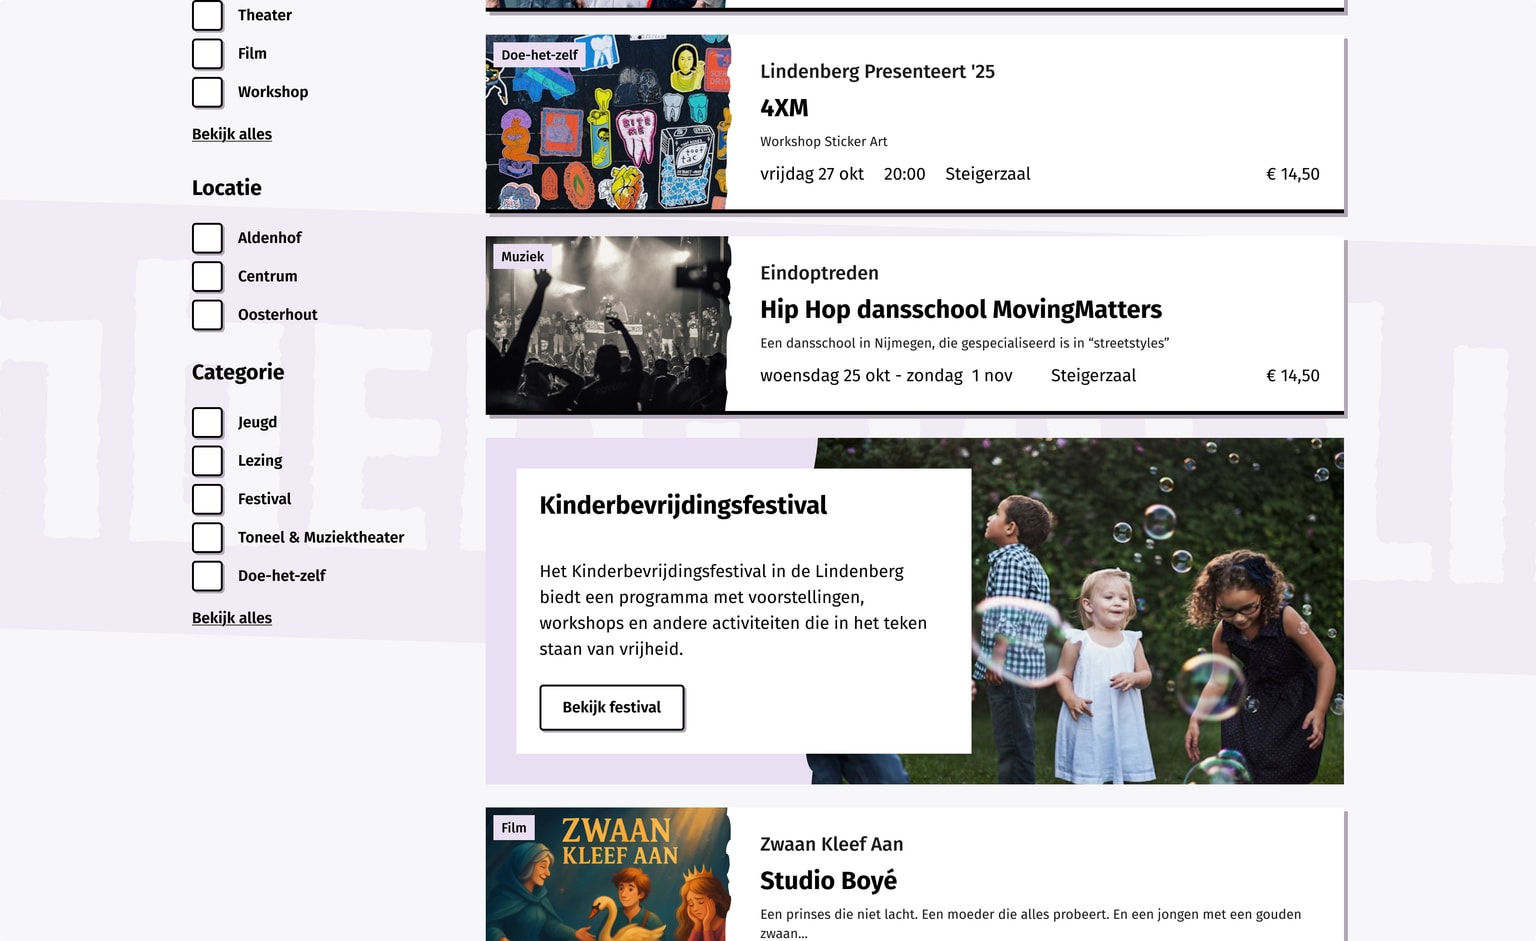The image size is (1536, 941).
Task: Expand categories with Bekijk alles under Categorie
Action: click(232, 618)
